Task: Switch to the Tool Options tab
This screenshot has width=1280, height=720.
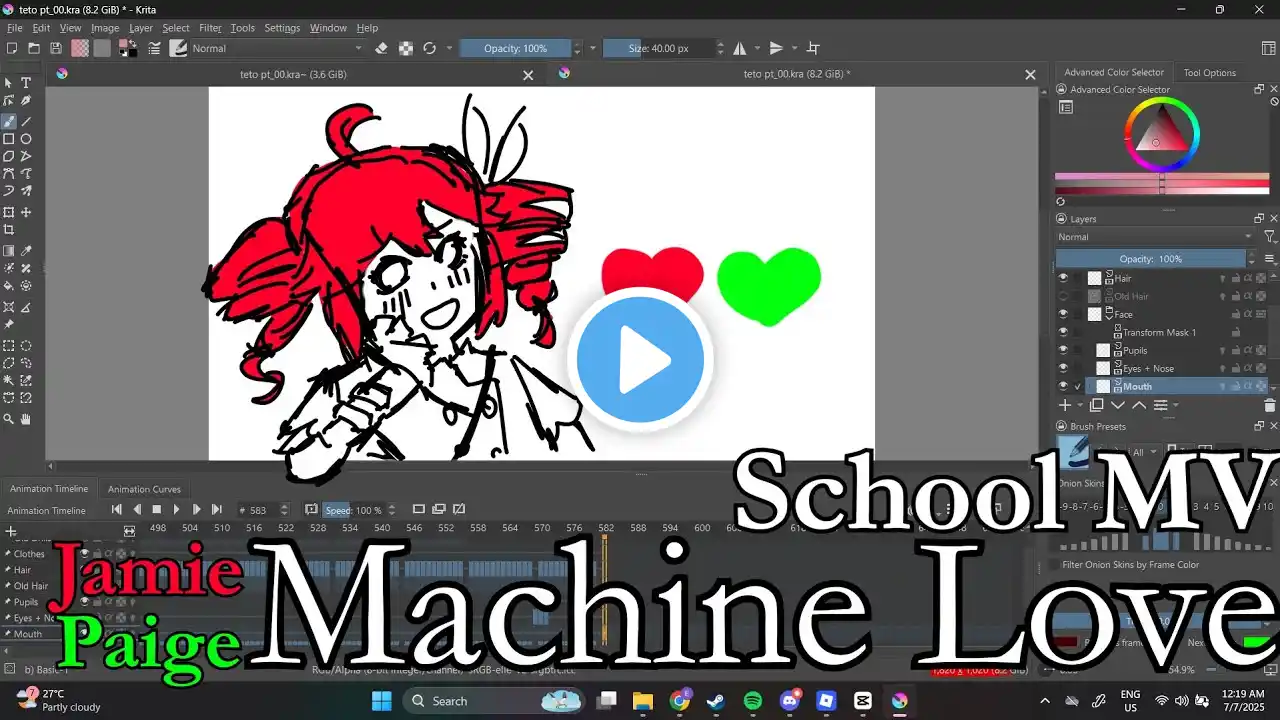Action: point(1210,72)
